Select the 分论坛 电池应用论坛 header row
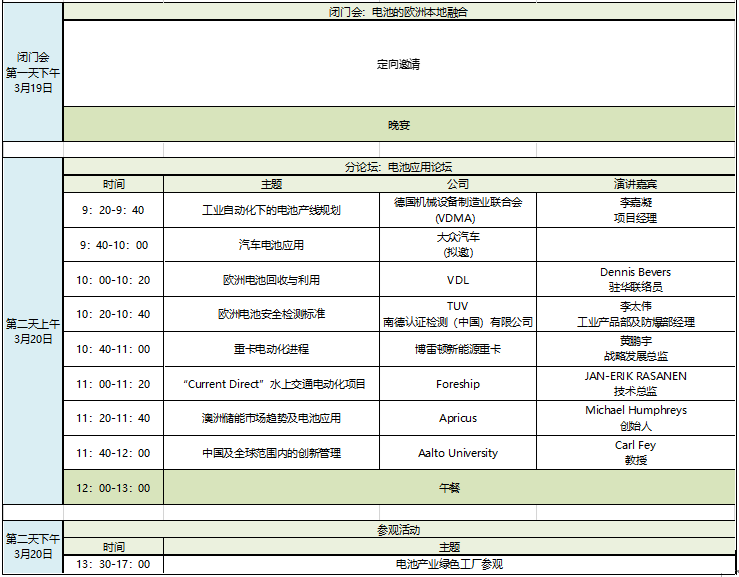 coord(398,167)
